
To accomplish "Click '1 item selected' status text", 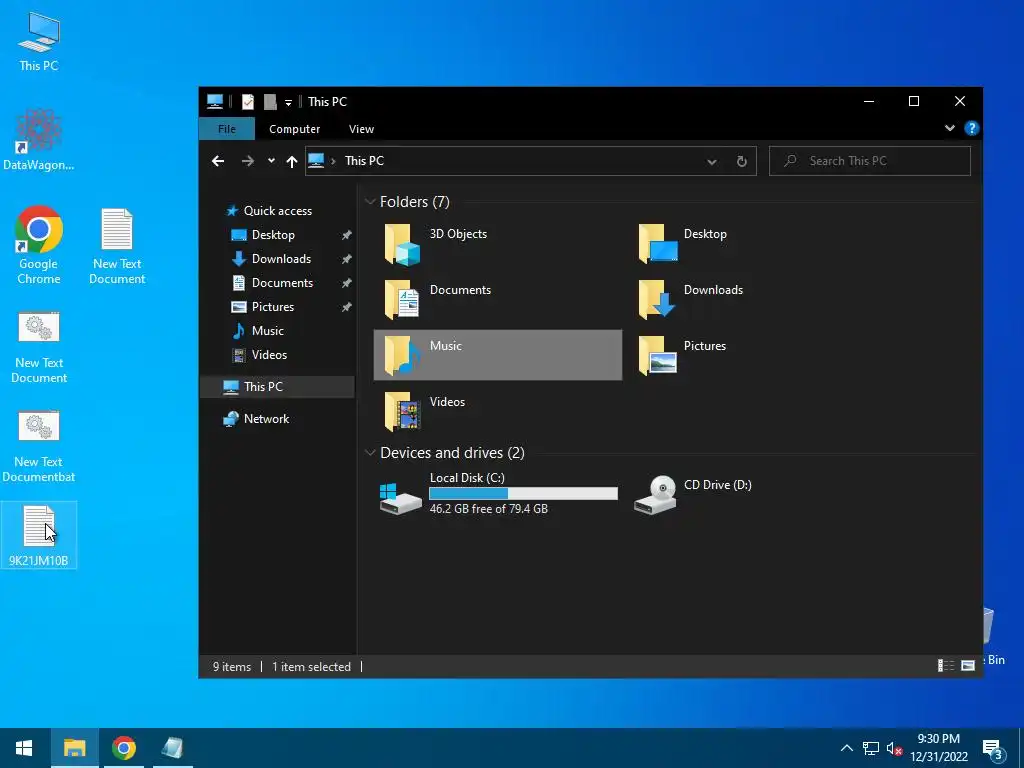I will (x=312, y=667).
